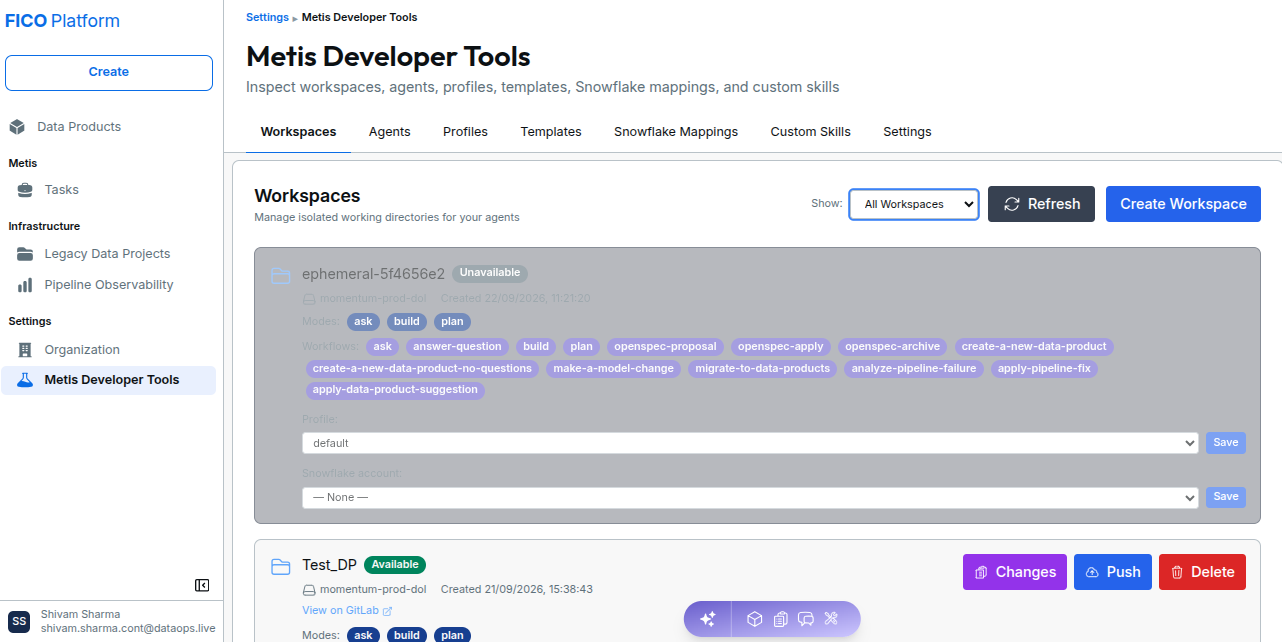Click the Unavailable status badge

tap(490, 273)
